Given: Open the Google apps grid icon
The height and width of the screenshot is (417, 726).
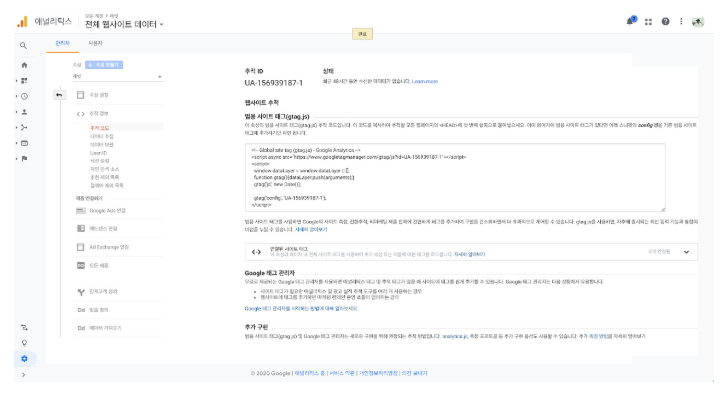Looking at the screenshot, I should (x=648, y=22).
